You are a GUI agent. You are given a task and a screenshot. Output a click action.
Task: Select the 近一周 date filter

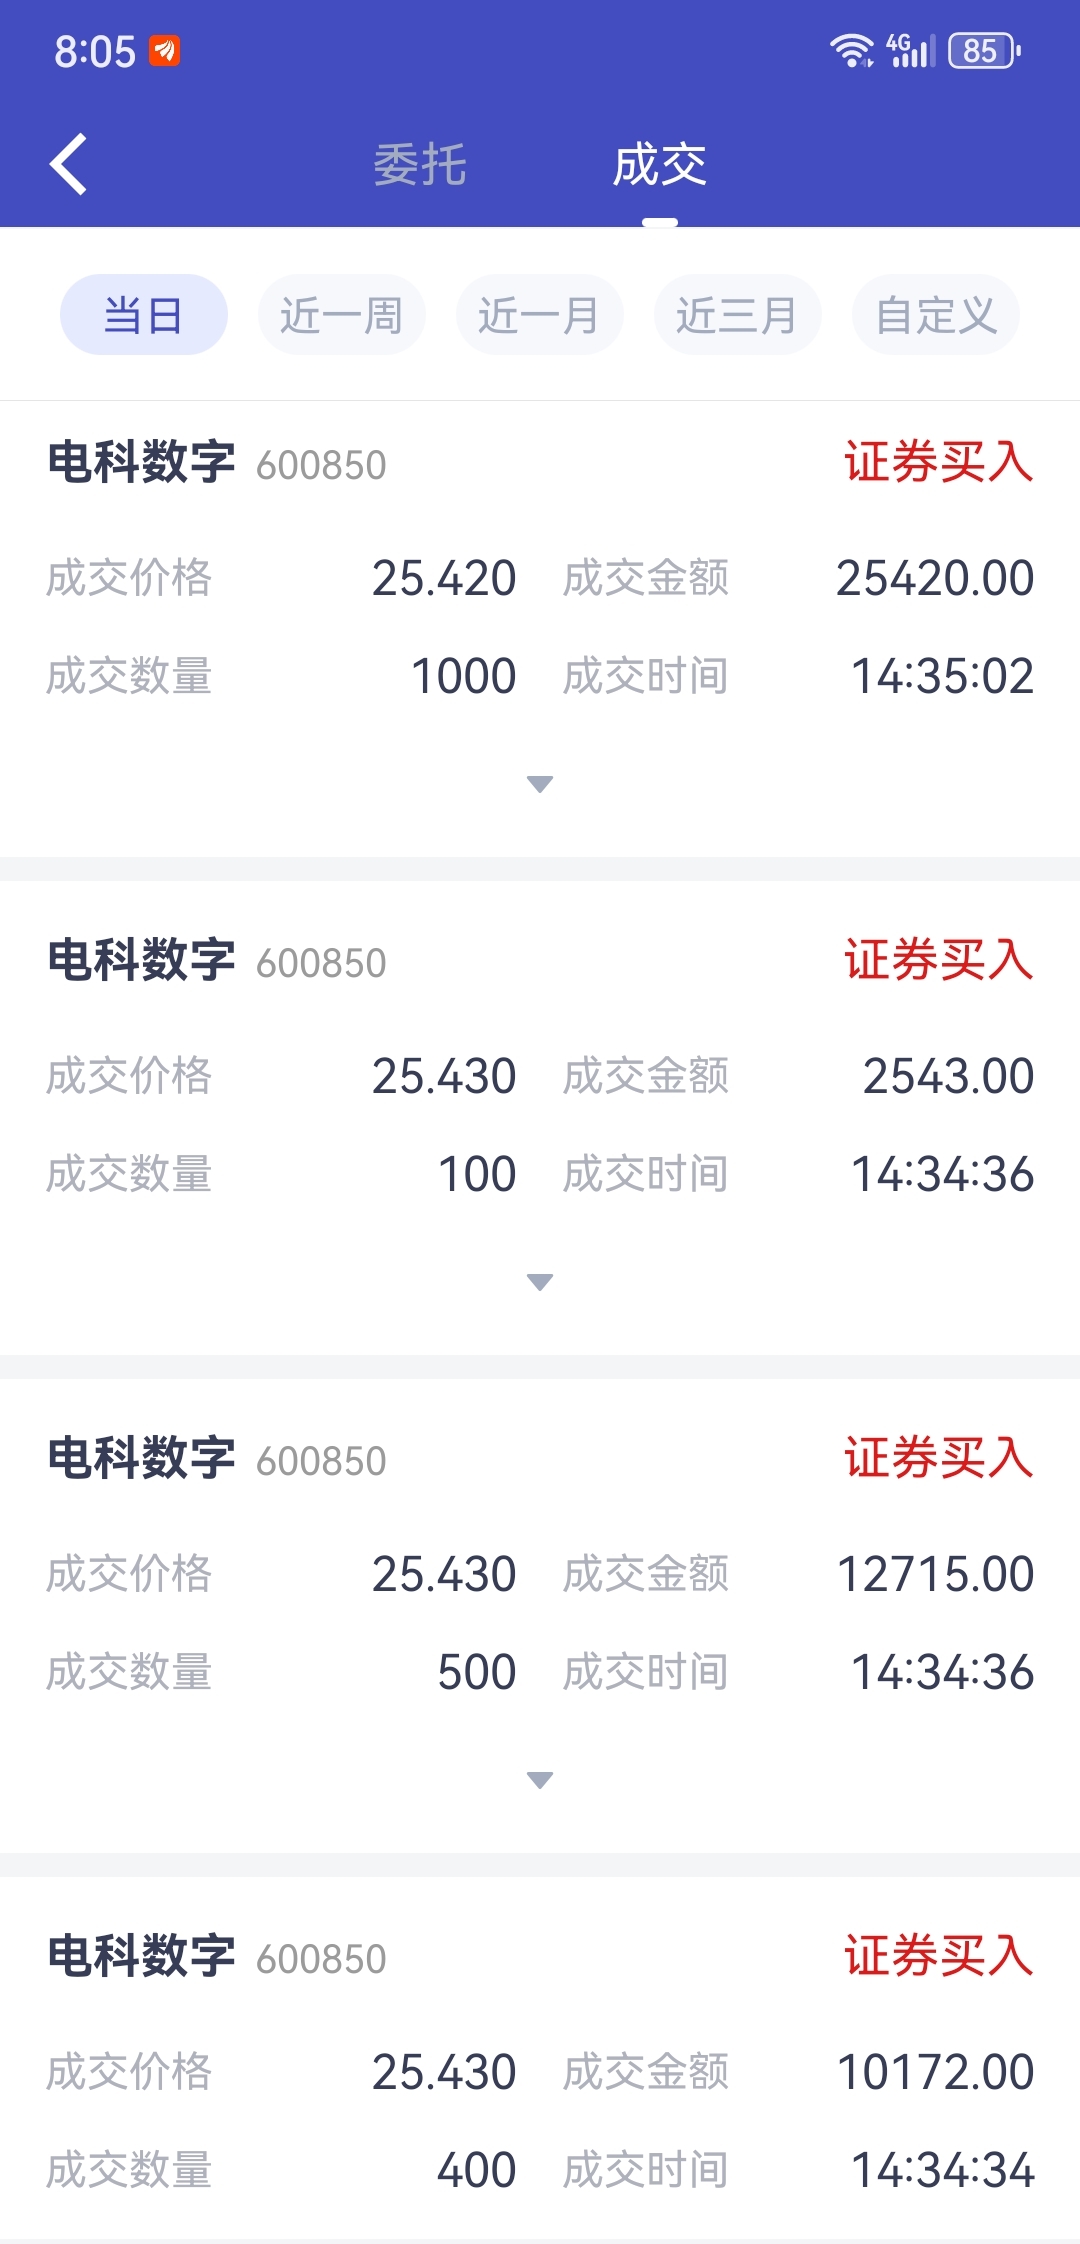[x=342, y=315]
